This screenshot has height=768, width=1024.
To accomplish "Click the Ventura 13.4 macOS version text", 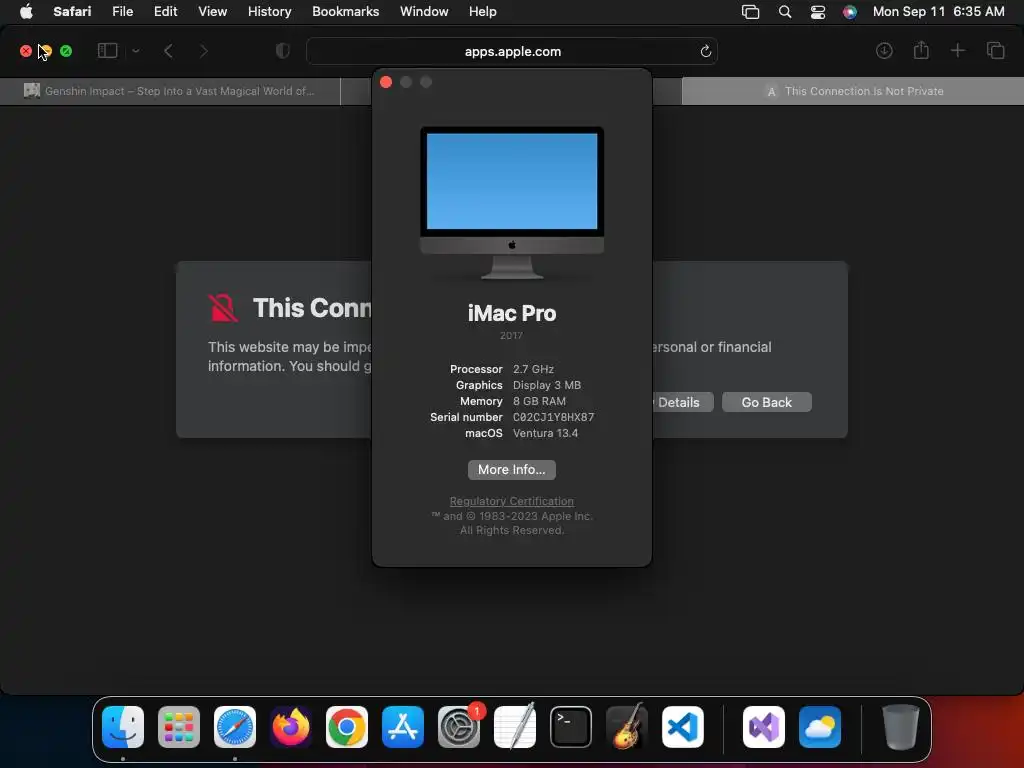I will coord(545,433).
